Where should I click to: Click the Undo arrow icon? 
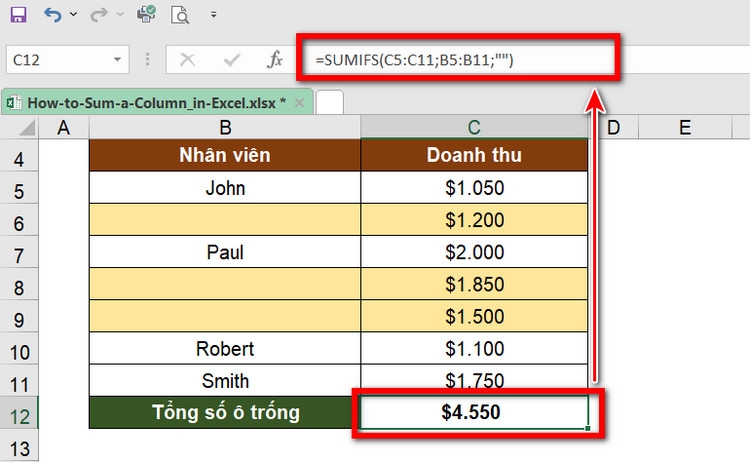tap(52, 15)
